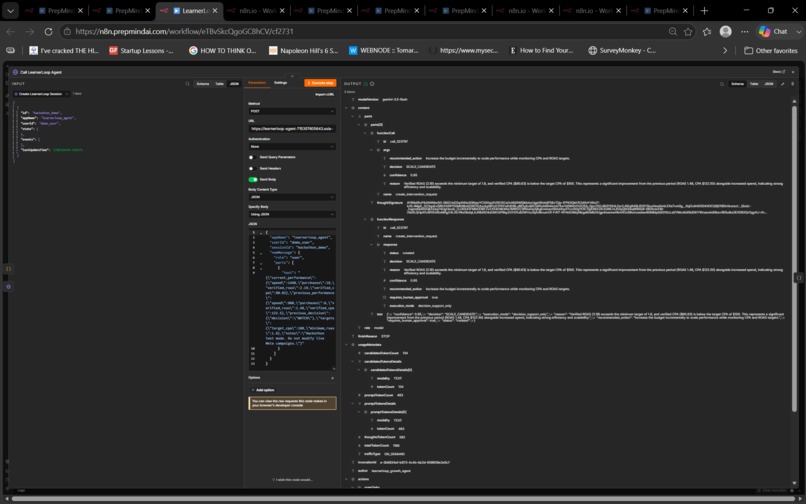Open Napoleon Hill's bookmark
Screen dimensions: 806x504
(x=303, y=50)
